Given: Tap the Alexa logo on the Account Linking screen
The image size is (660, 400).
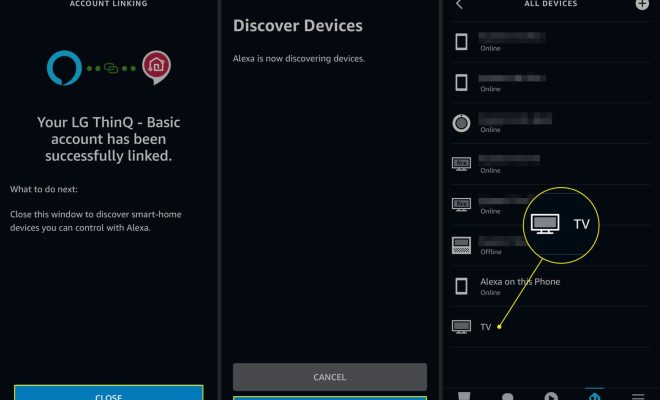Looking at the screenshot, I should pyautogui.click(x=64, y=67).
